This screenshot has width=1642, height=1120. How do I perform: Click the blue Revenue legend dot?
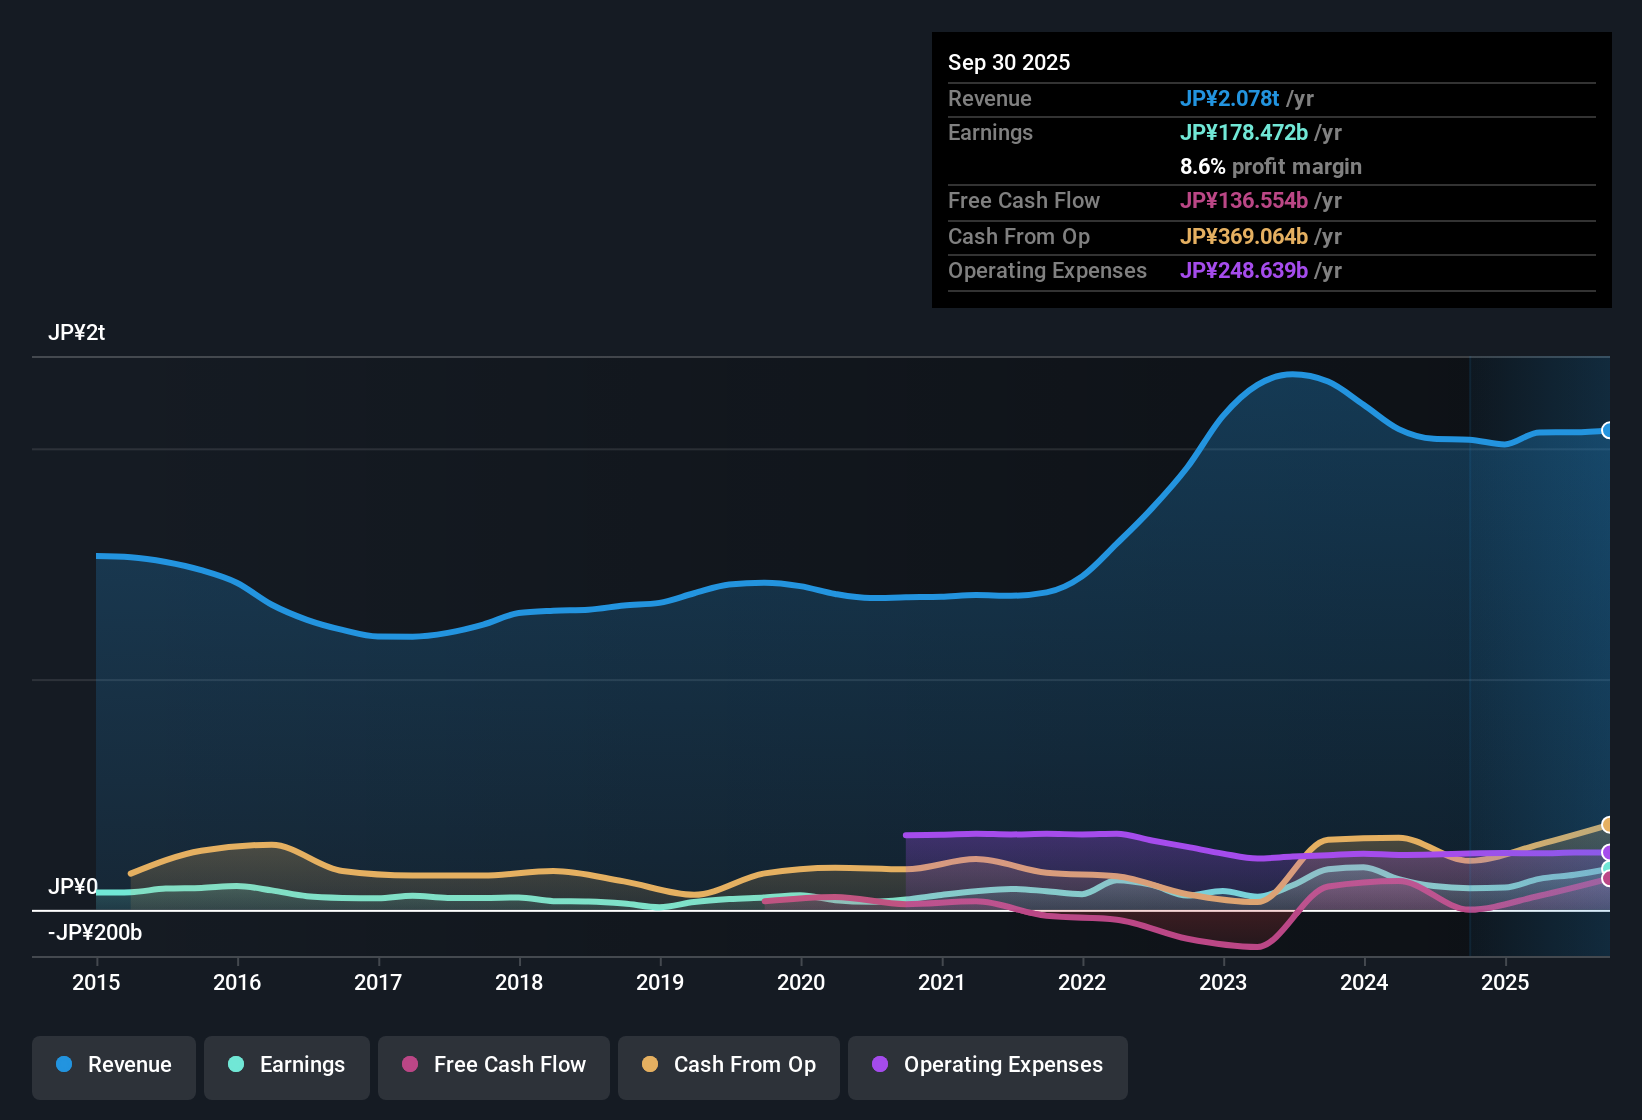pos(64,1065)
